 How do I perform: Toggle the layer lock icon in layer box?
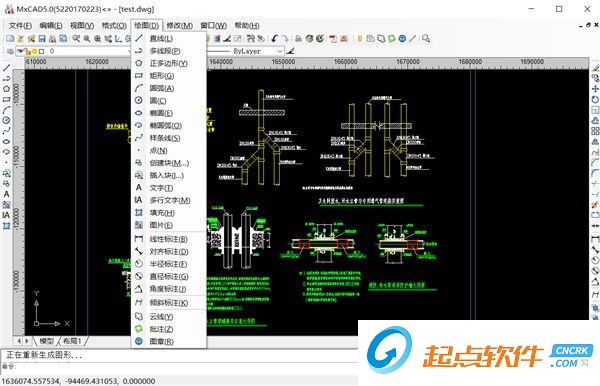click(x=28, y=51)
